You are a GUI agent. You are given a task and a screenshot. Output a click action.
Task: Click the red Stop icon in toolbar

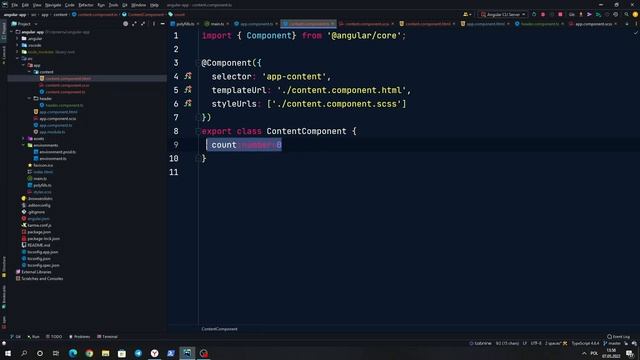[560, 14]
